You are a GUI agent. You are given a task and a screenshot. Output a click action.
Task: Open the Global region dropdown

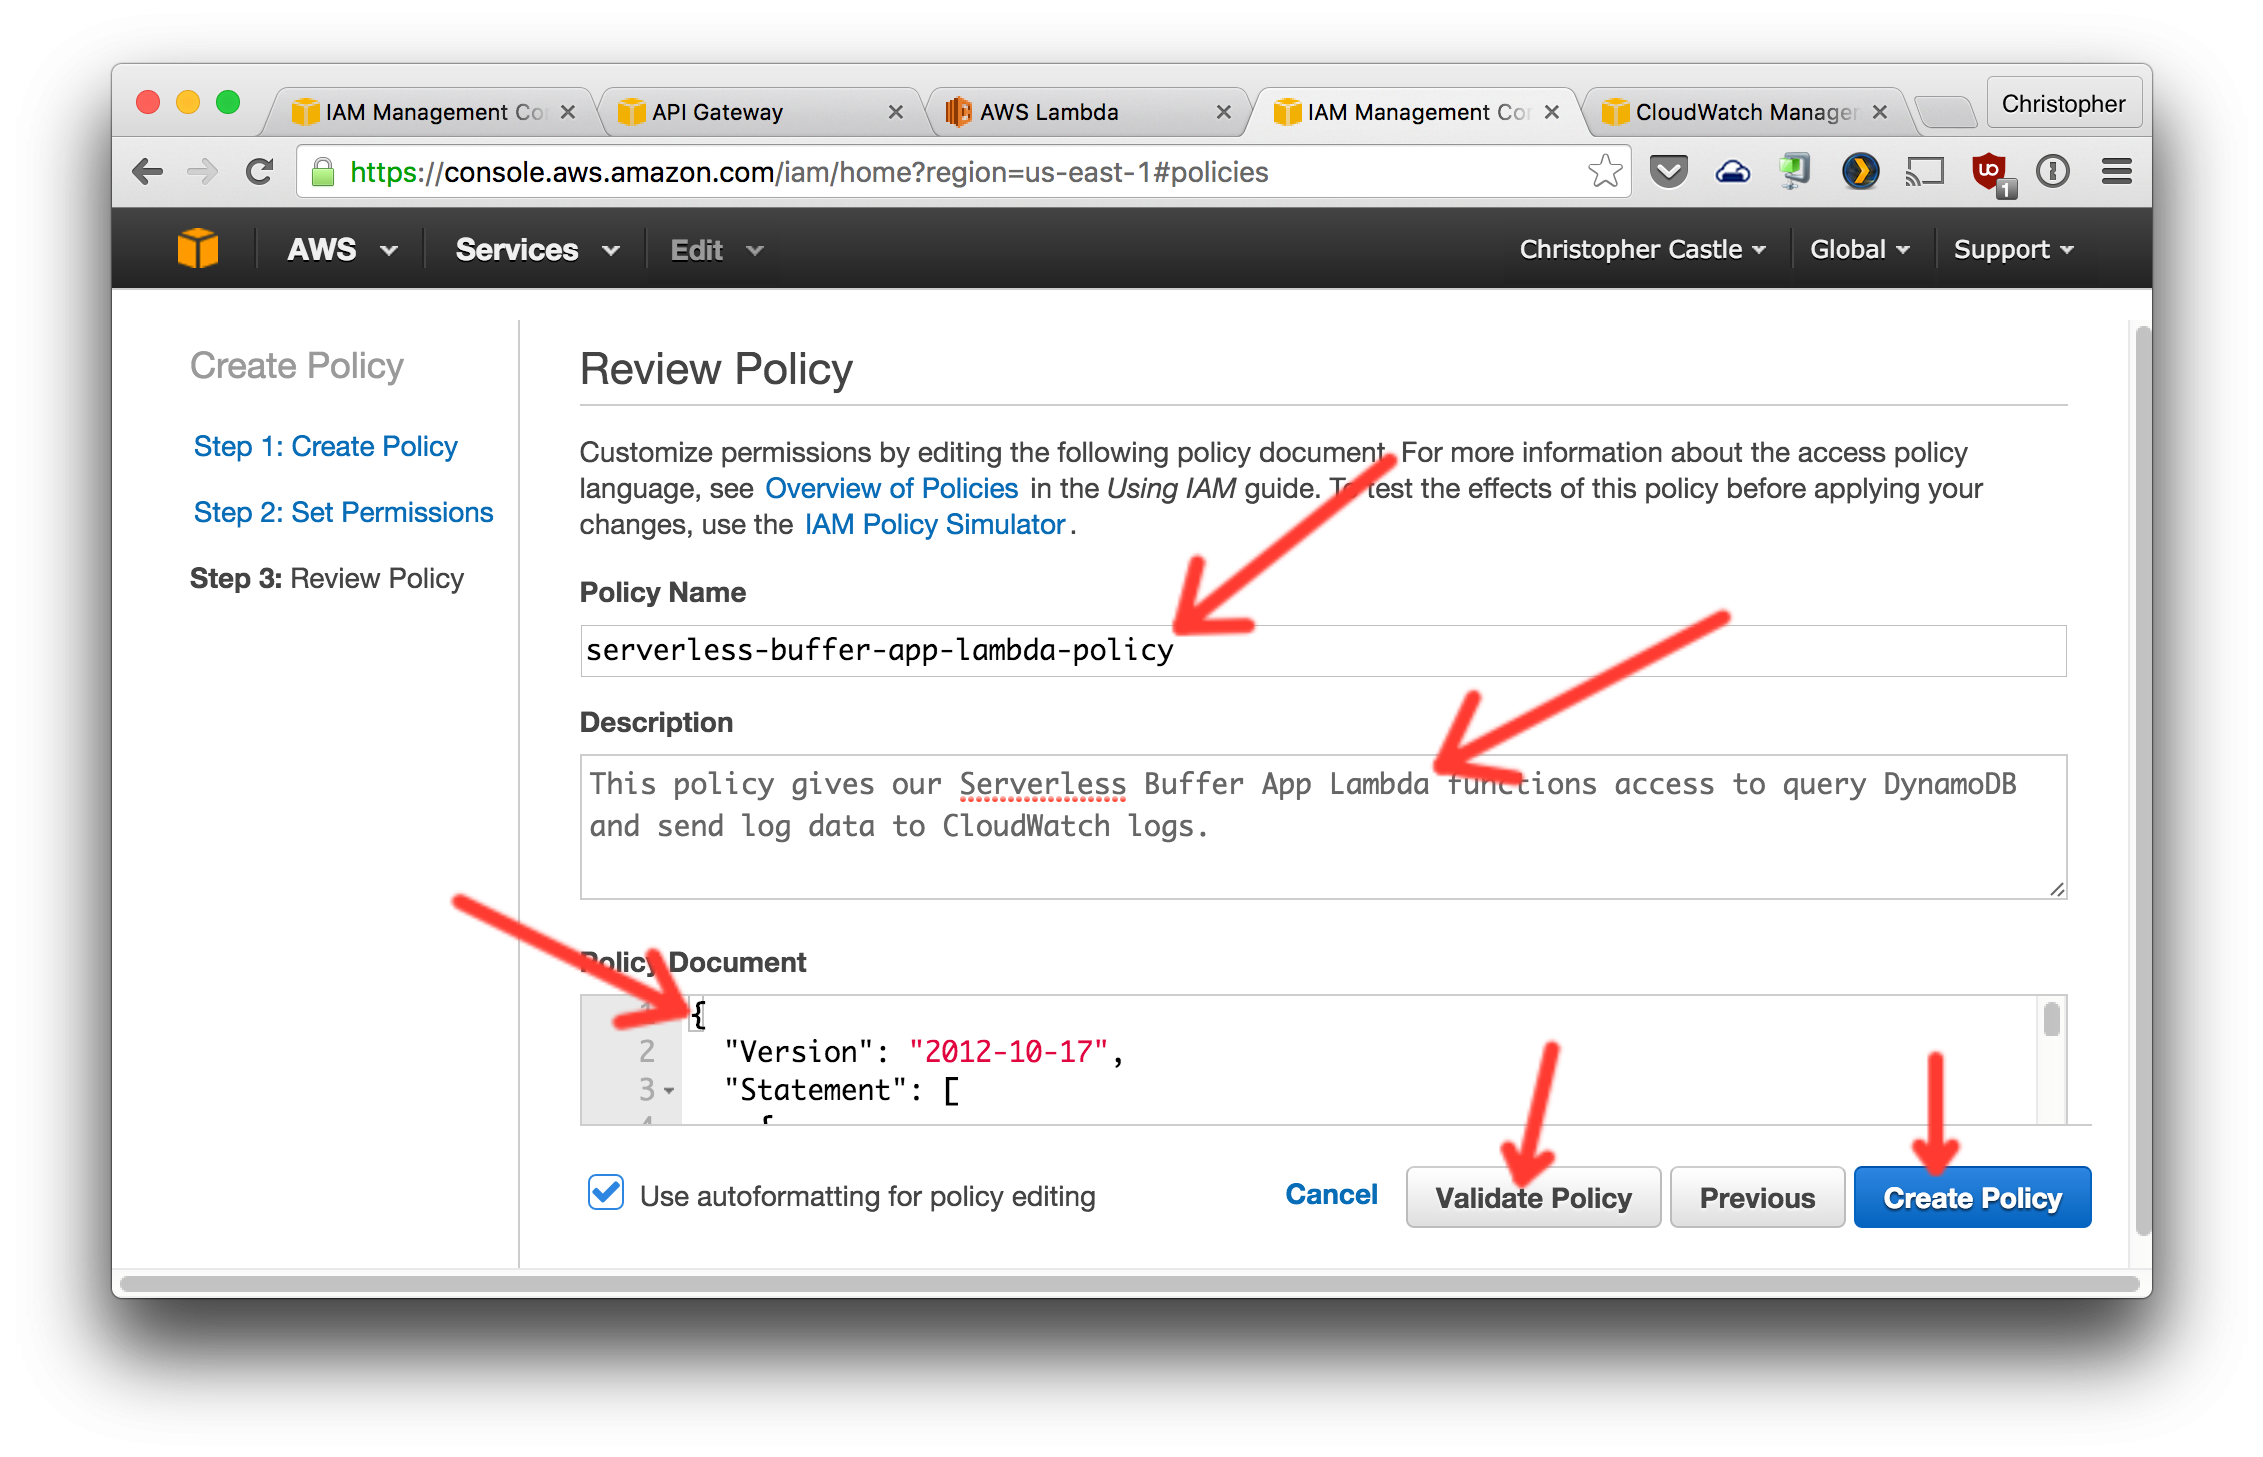click(x=1859, y=249)
